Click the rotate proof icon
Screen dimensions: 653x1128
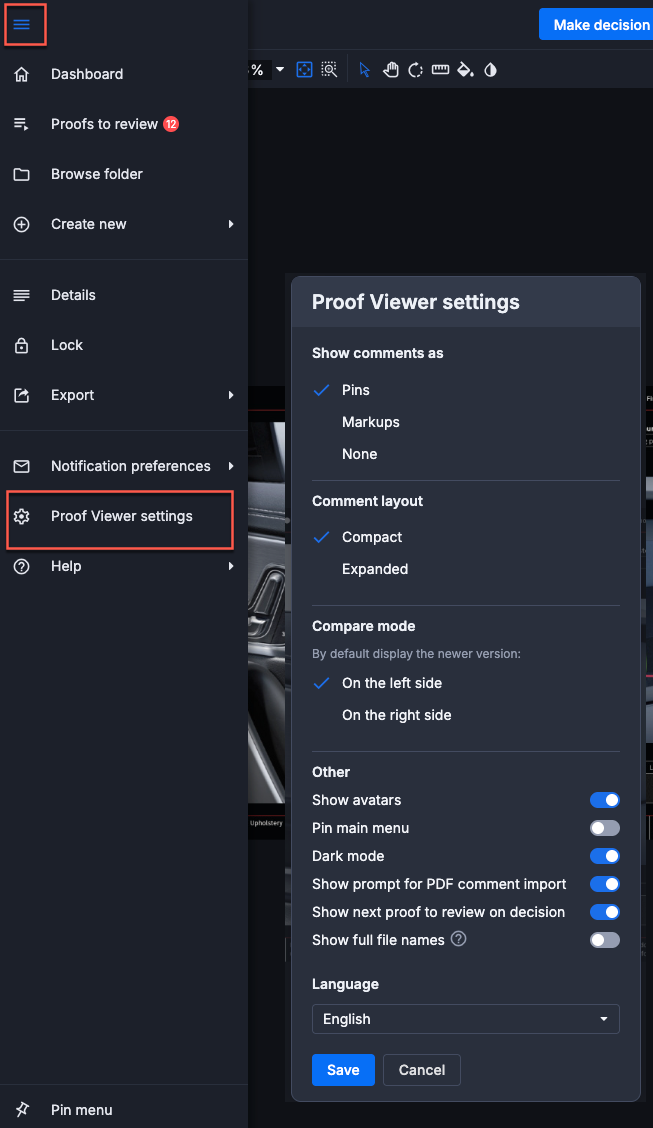pos(415,70)
